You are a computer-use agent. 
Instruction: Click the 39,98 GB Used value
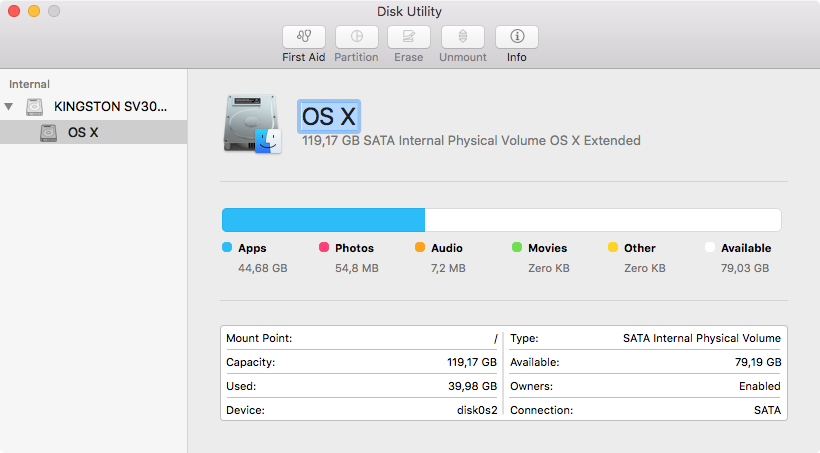click(x=472, y=387)
